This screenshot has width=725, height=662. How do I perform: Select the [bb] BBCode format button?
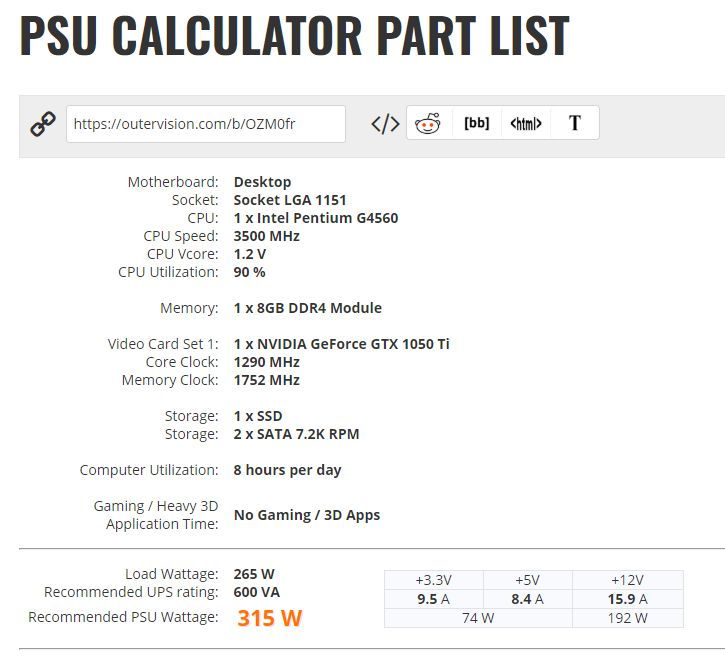[477, 124]
